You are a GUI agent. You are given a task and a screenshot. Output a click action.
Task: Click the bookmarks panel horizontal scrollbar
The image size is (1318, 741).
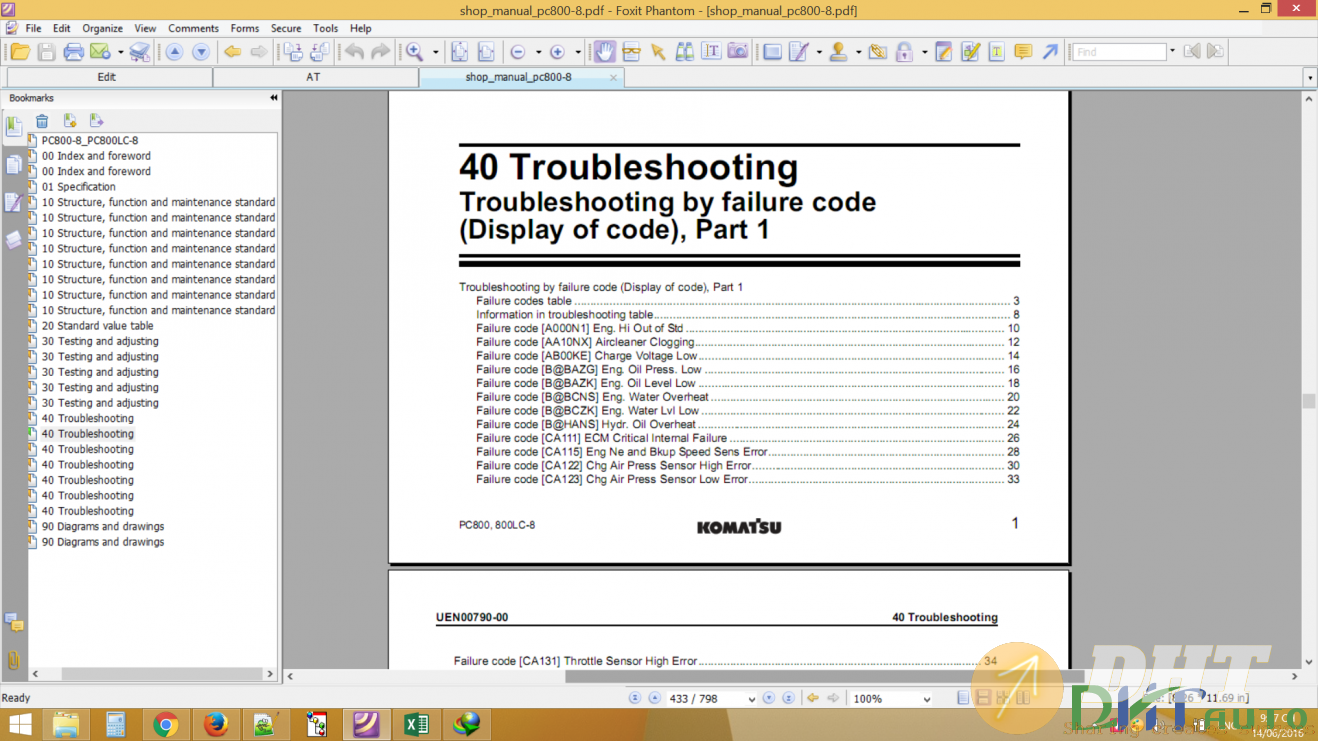[x=153, y=675]
